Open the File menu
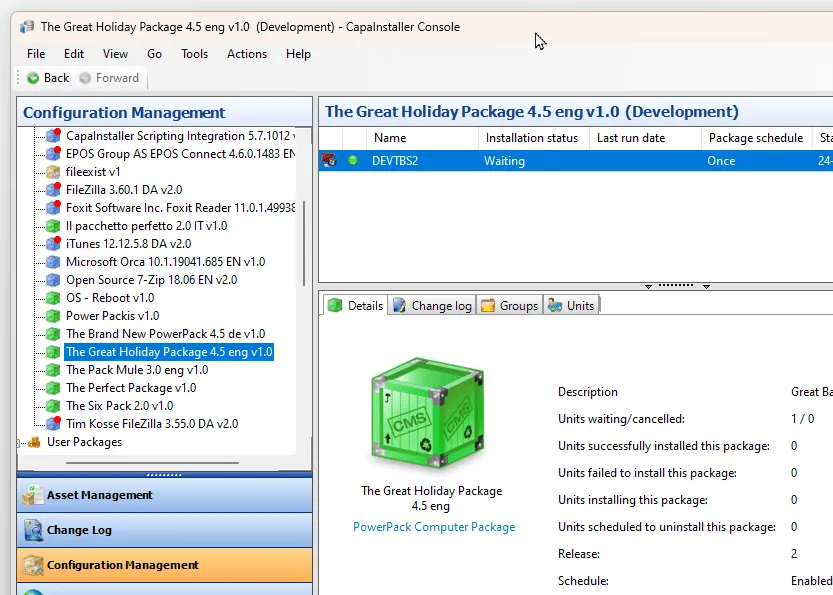This screenshot has height=595, width=833. click(36, 54)
